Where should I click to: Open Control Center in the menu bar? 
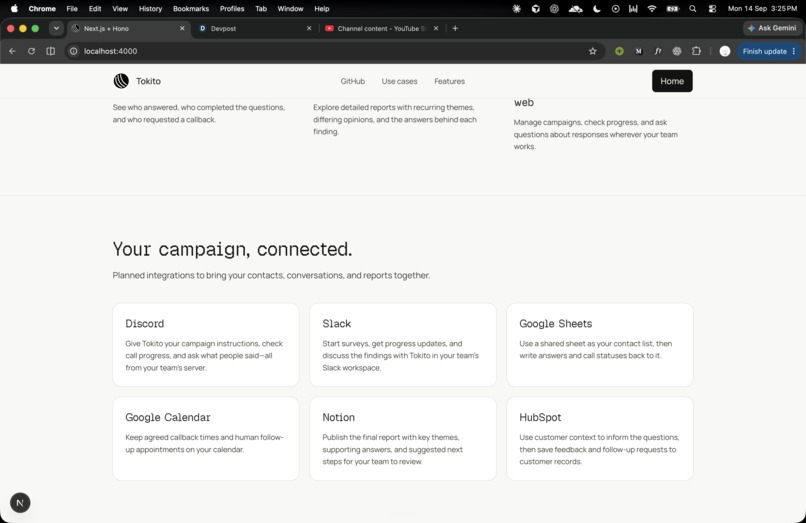(x=712, y=8)
